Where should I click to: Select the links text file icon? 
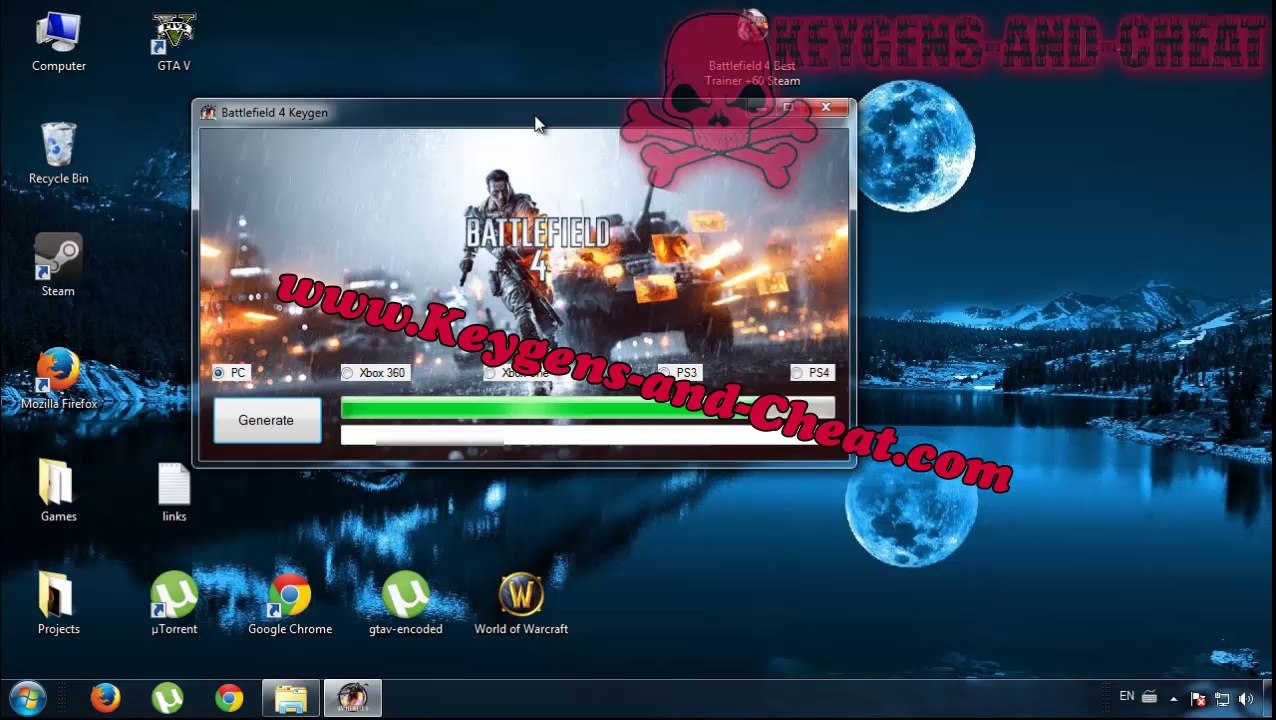coord(174,491)
